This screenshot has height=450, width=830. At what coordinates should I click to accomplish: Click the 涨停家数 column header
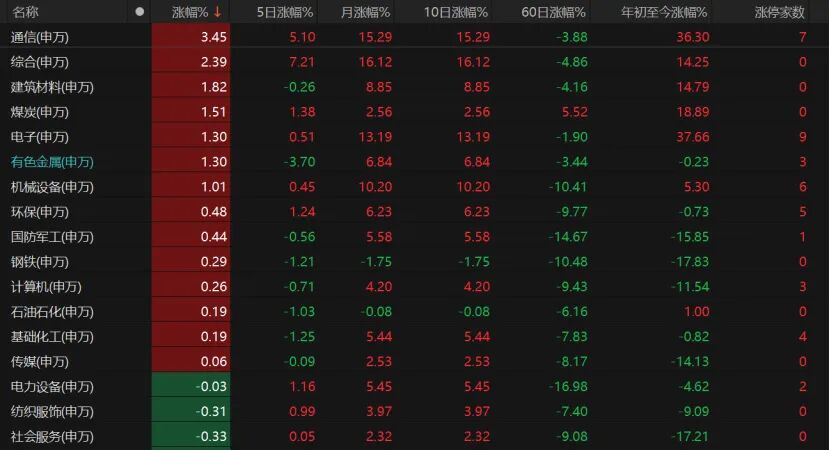tap(779, 12)
